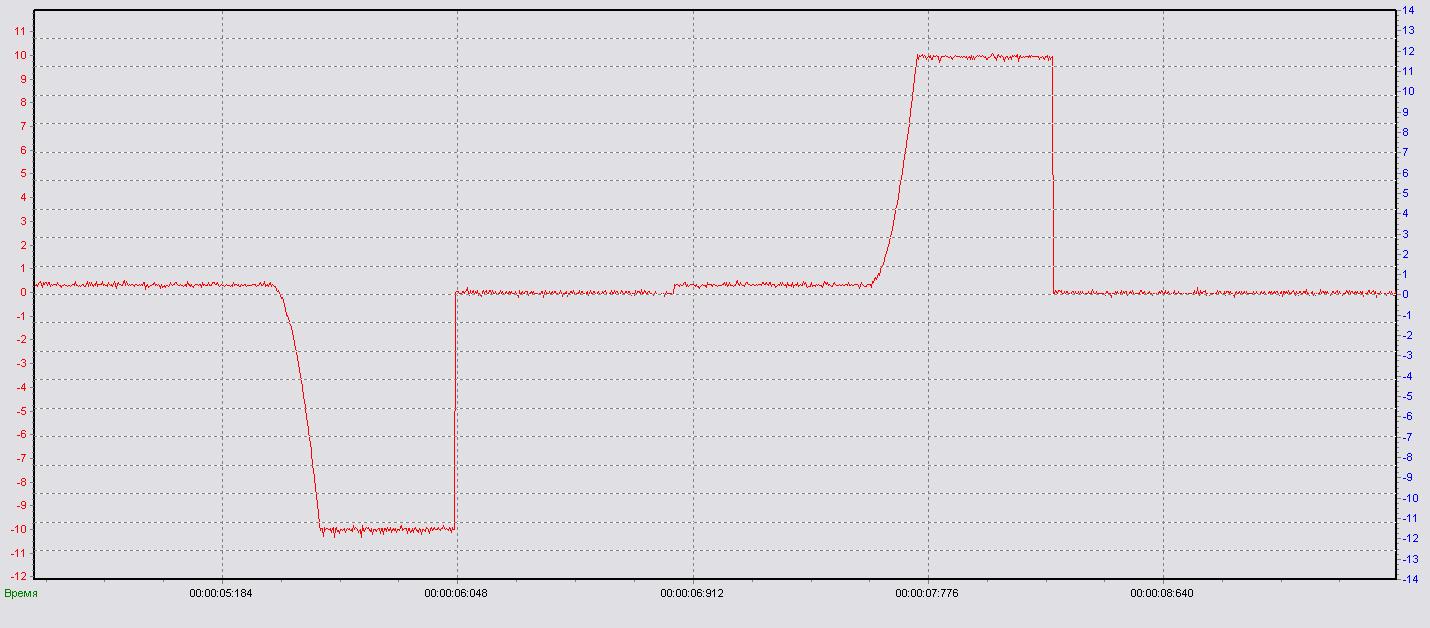Click blue right-axis value 10
1430x628 pixels.
pos(1408,91)
